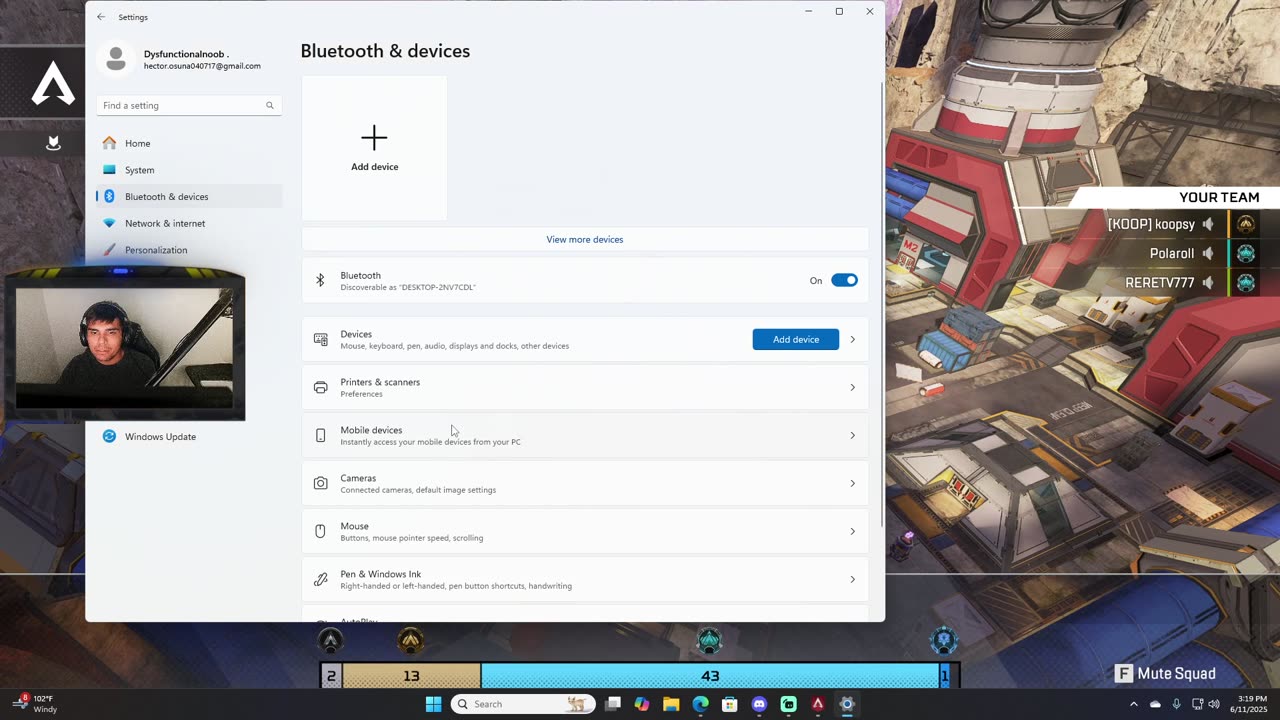Click the Settings window vertical scrollbar

point(881,305)
